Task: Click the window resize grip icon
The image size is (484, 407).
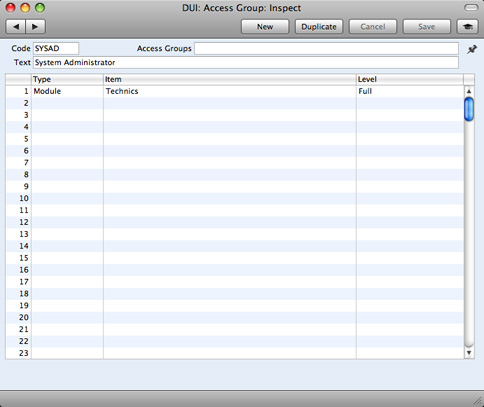Action: tap(478, 401)
